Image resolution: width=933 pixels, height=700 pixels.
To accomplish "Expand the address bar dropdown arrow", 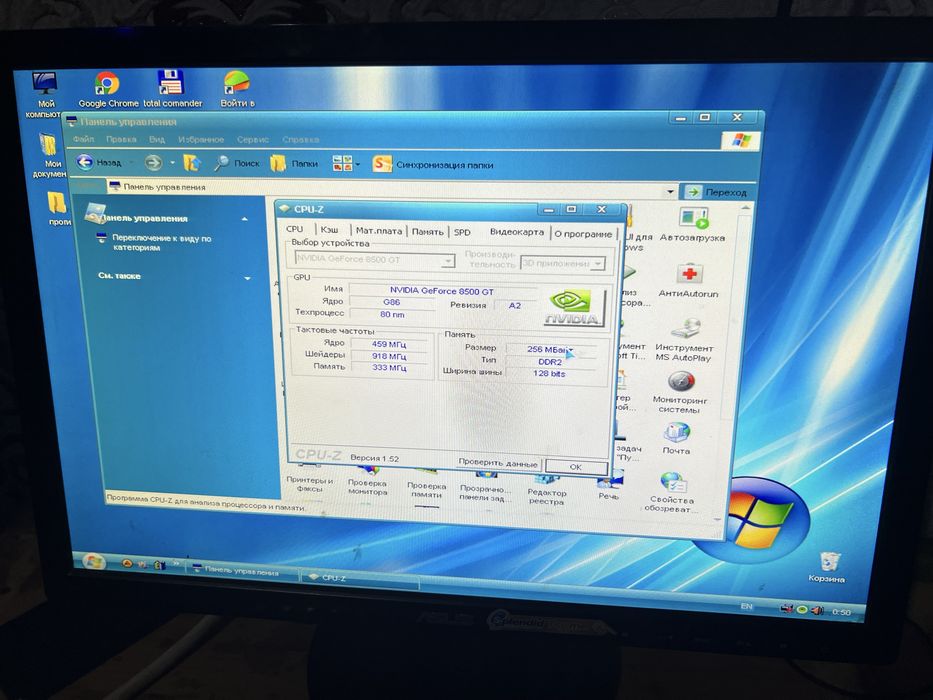I will coord(670,192).
